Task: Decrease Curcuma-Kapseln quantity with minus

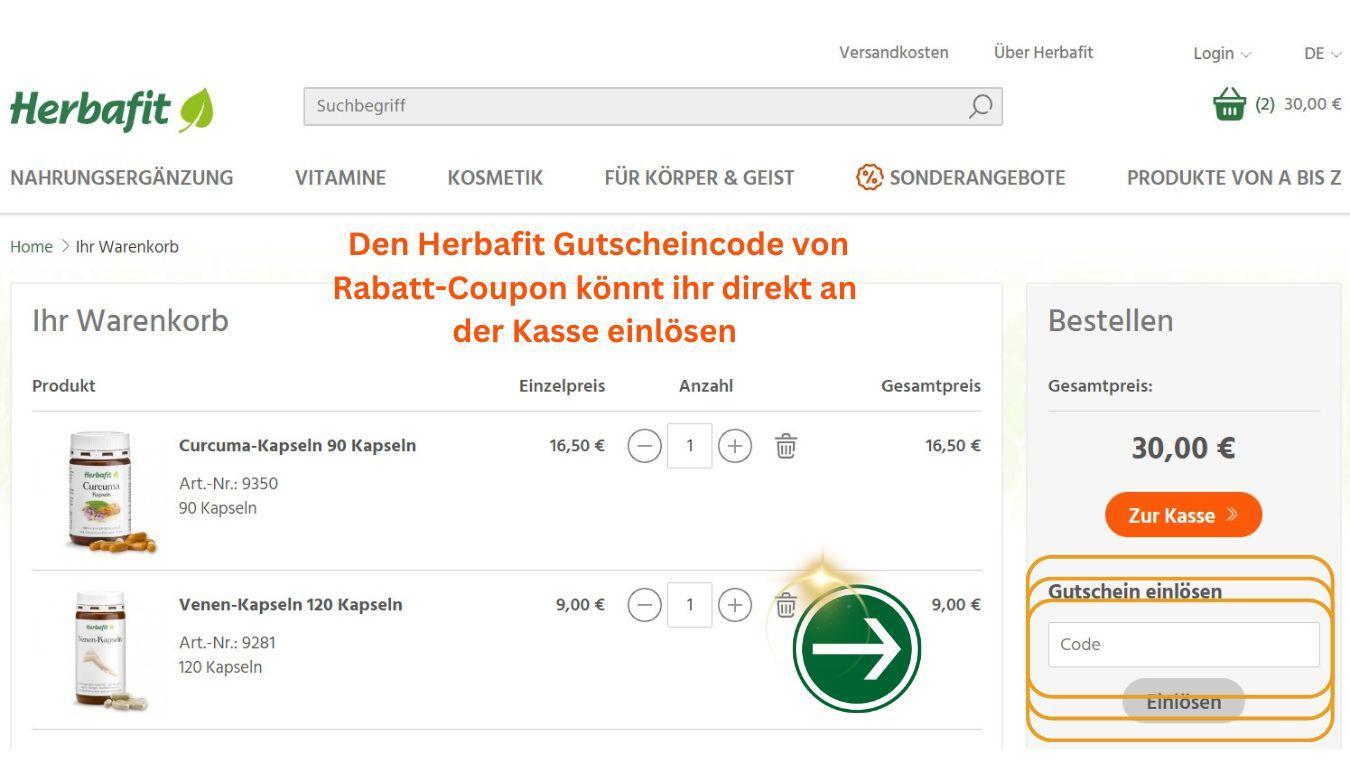Action: point(645,446)
